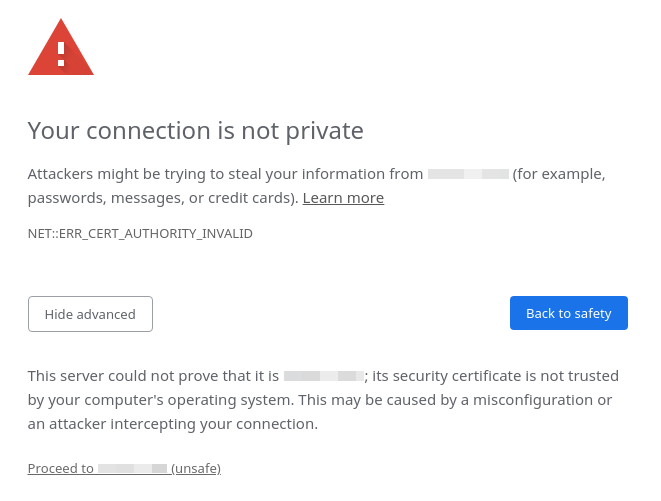661x501 pixels.
Task: Click the redacted domain inside the Proceed link
Action: point(133,468)
